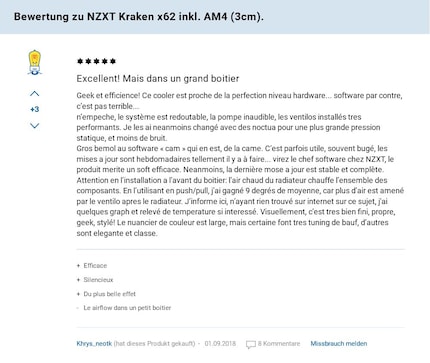Click the speech bubble comments icon
The height and width of the screenshot is (363, 430).
[251, 344]
